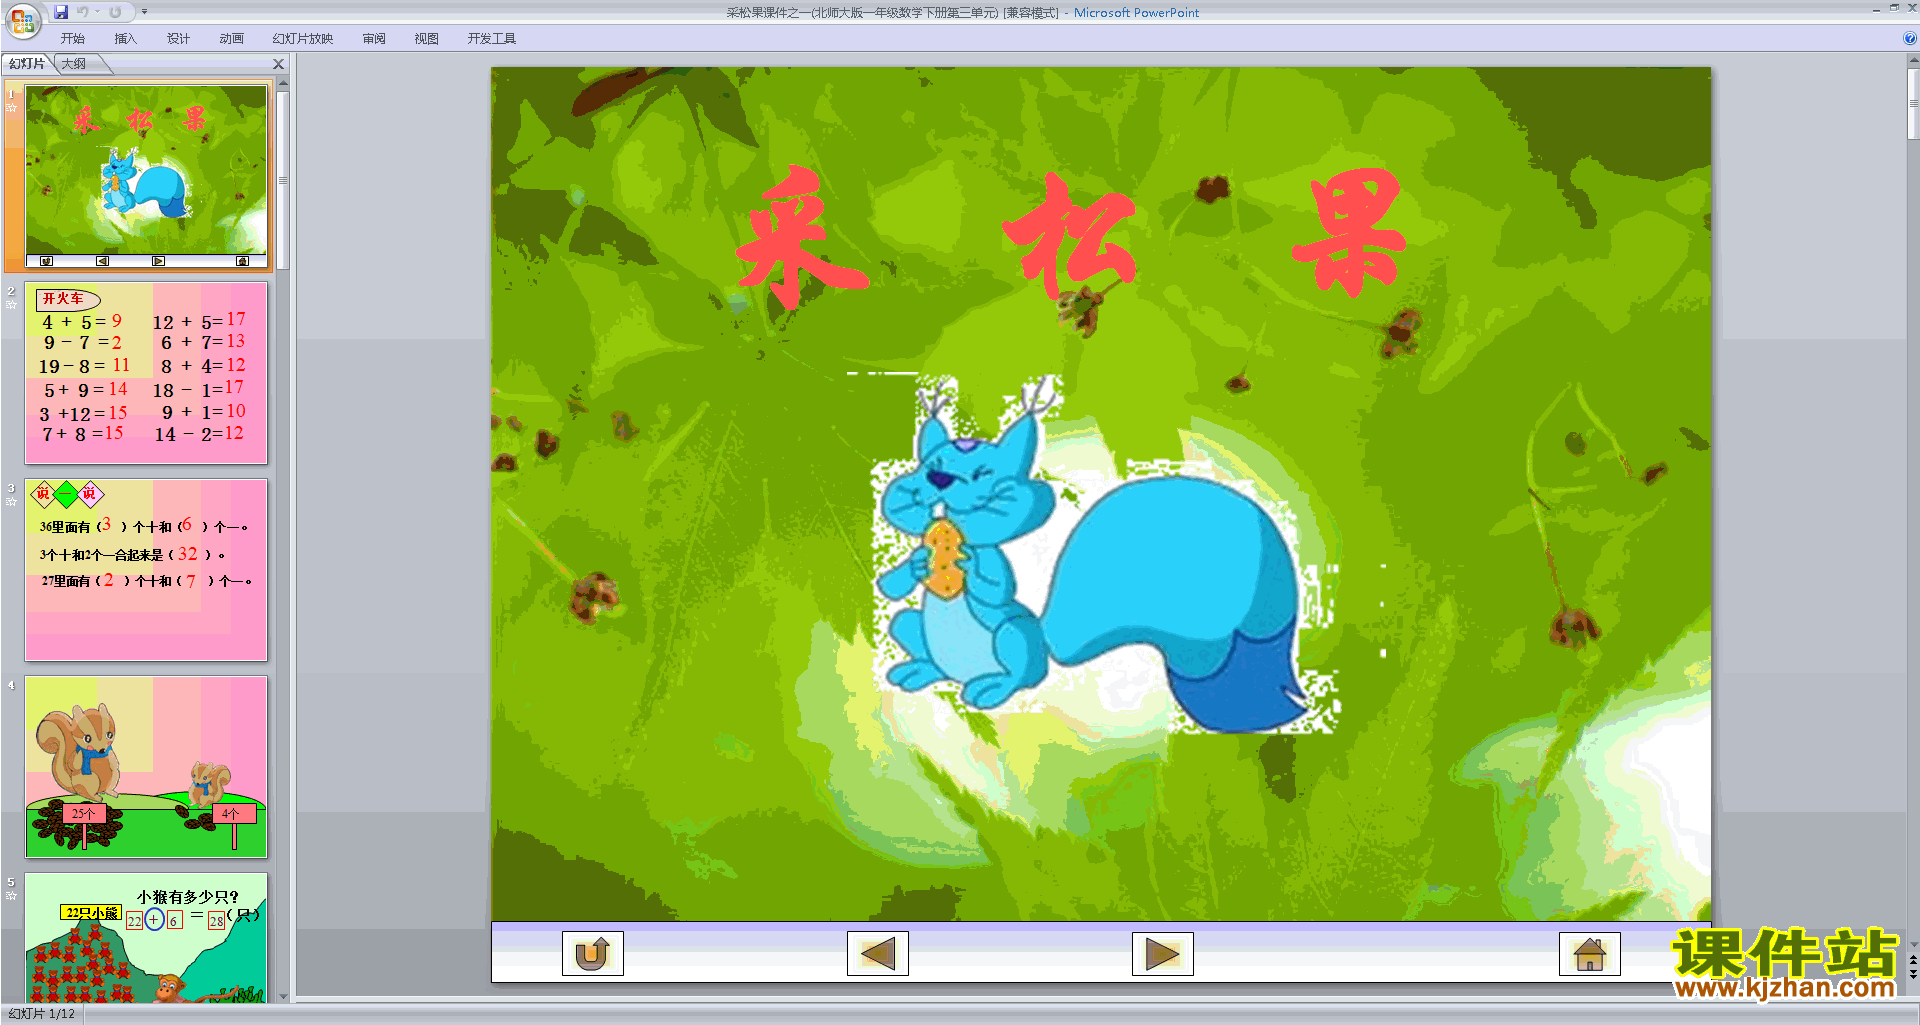This screenshot has height=1025, width=1920.
Task: Open the 视图 ribbon tab
Action: pyautogui.click(x=427, y=38)
